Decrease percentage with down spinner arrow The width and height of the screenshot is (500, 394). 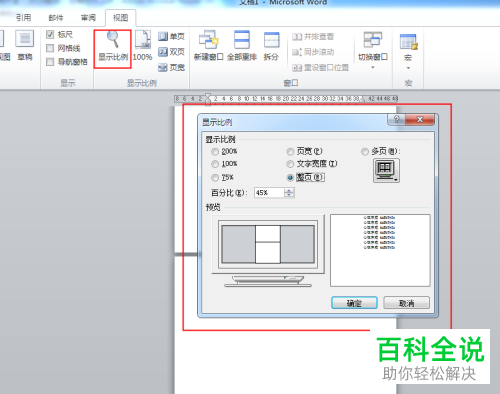(289, 195)
